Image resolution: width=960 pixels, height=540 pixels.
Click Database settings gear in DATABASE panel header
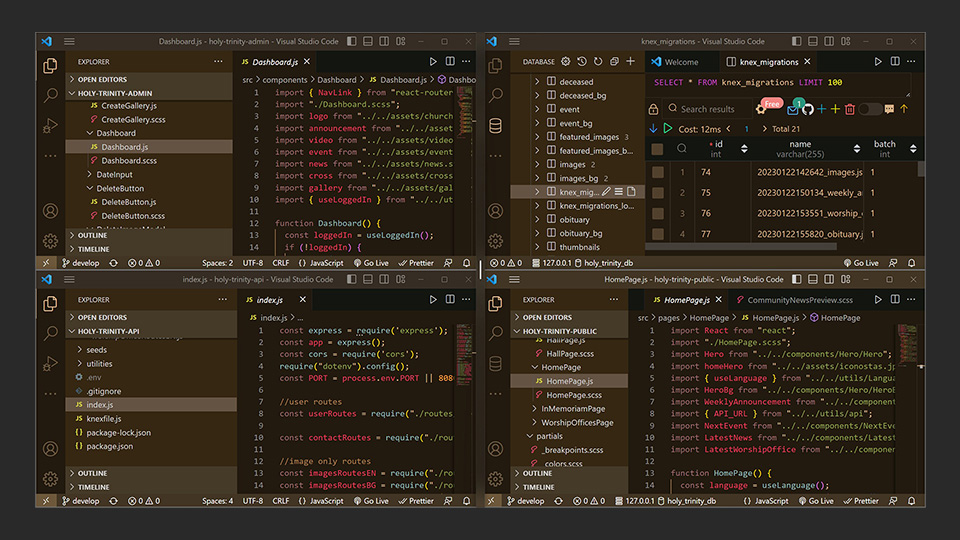pos(566,61)
